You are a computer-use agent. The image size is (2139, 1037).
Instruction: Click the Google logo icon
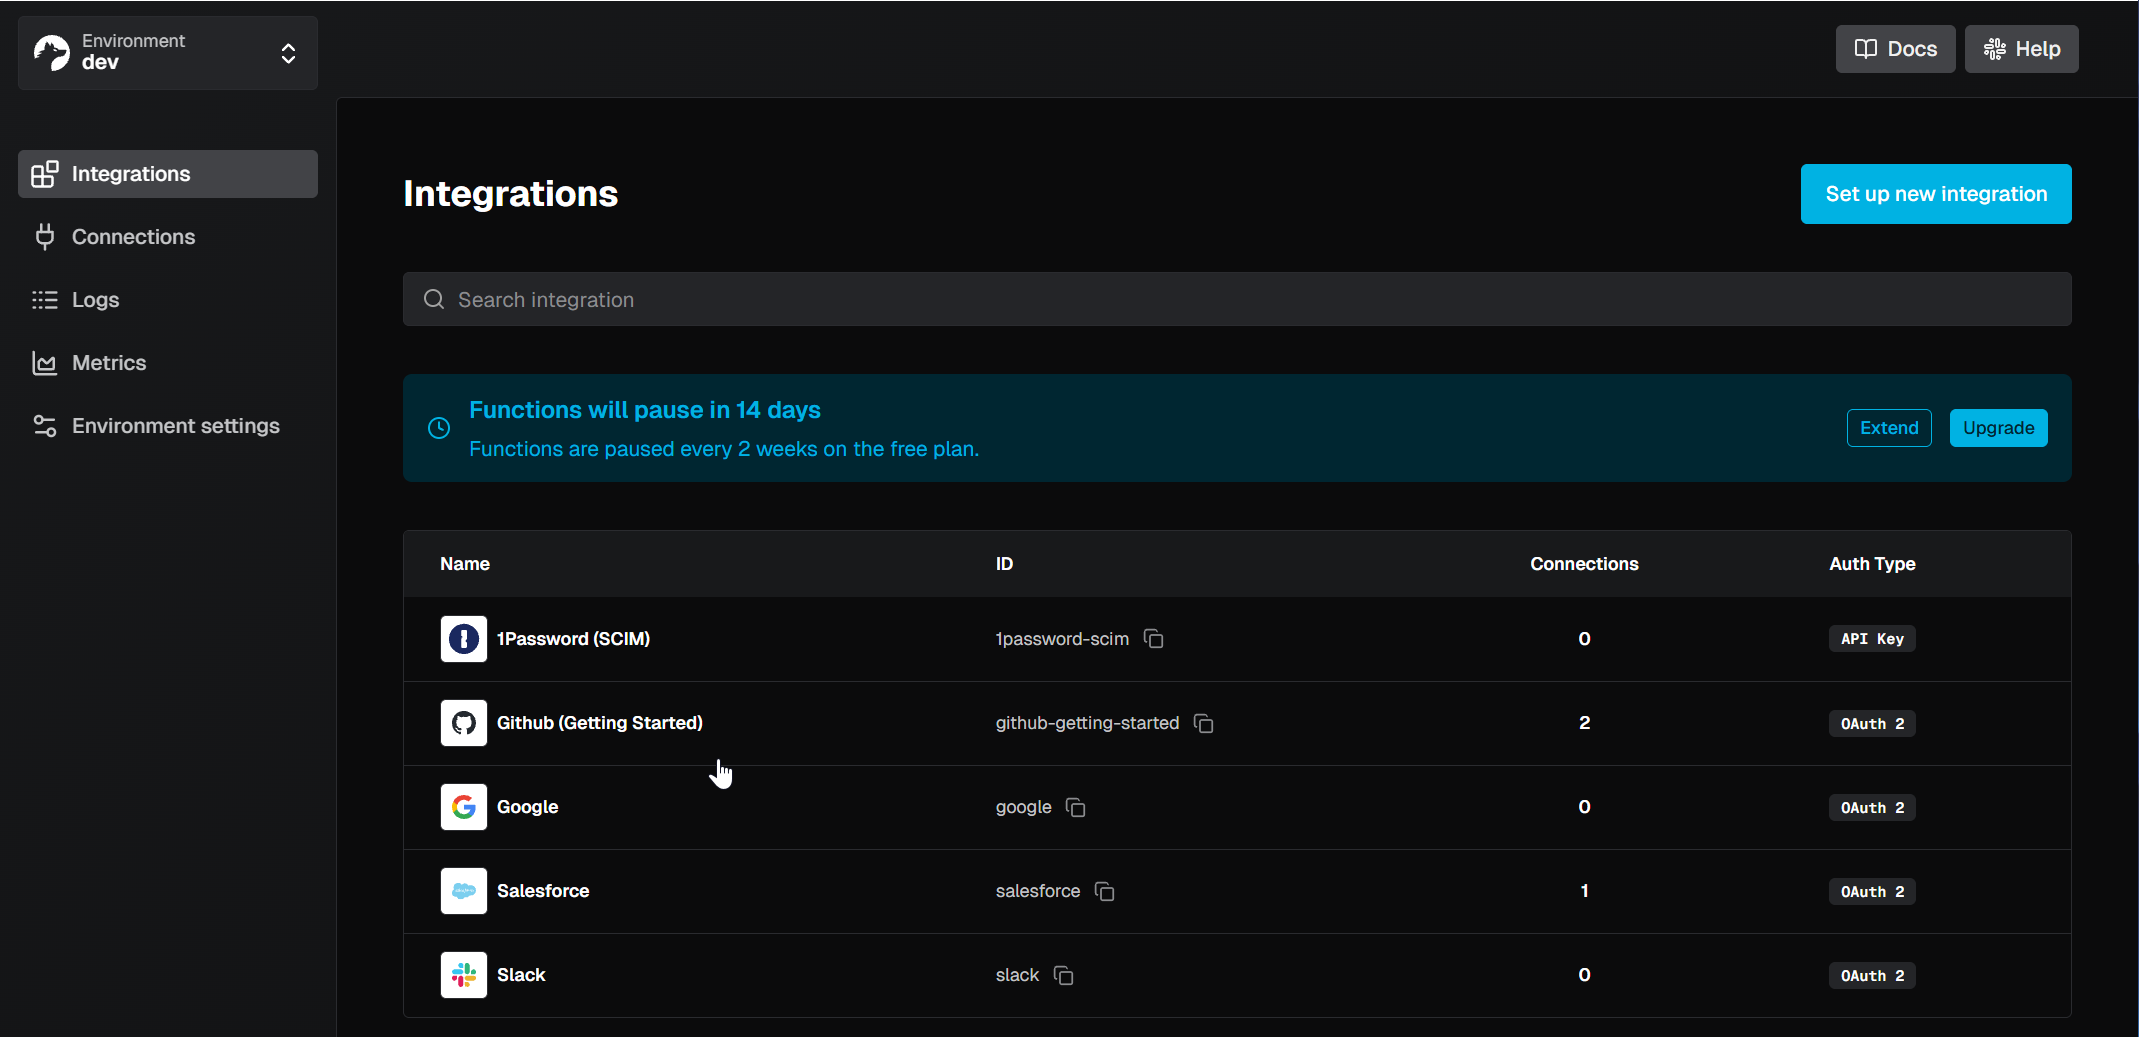(x=464, y=807)
